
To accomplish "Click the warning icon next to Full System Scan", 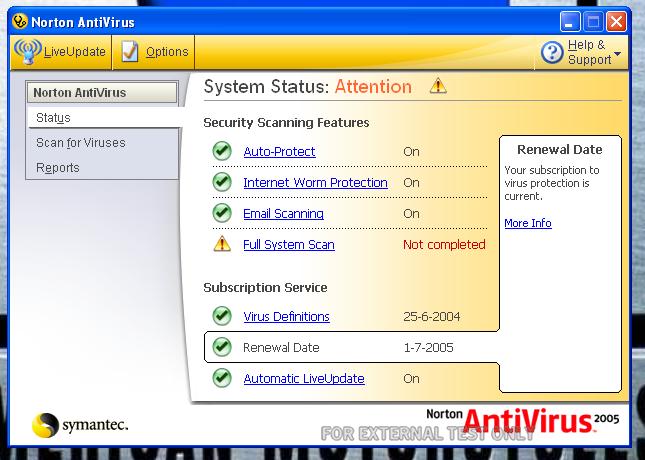I will [x=222, y=244].
